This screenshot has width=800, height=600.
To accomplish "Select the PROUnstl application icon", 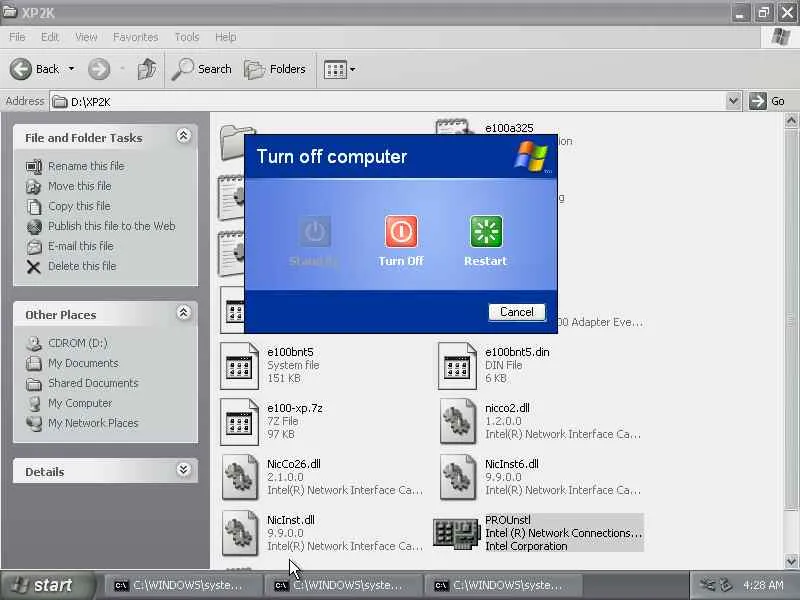I will [x=457, y=534].
